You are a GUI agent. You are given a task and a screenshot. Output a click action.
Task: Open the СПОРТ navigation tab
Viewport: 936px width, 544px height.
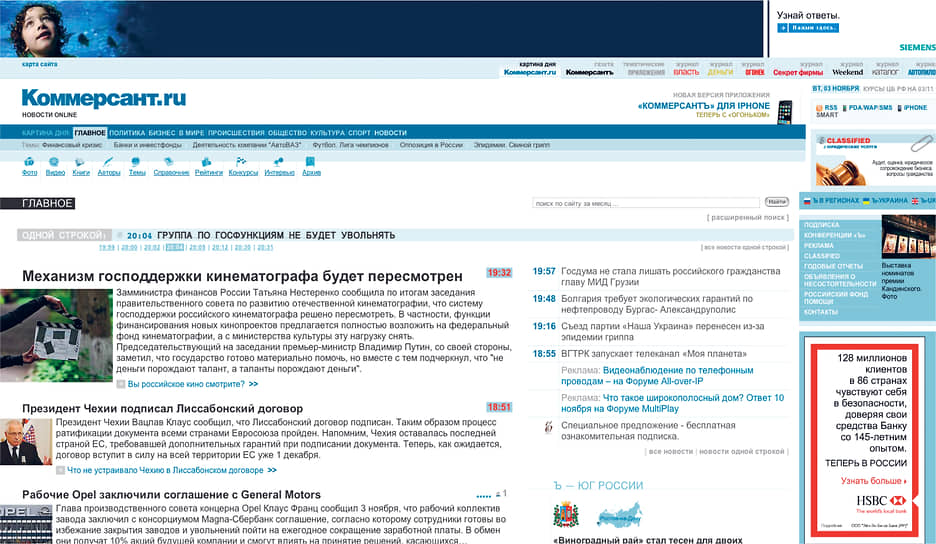359,133
